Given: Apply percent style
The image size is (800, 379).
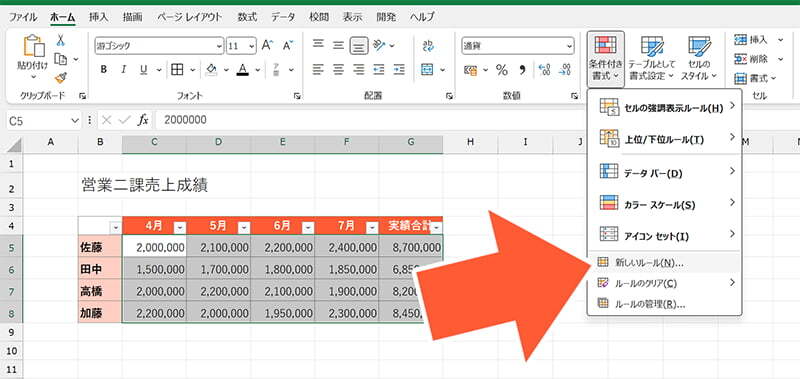Looking at the screenshot, I should (502, 70).
